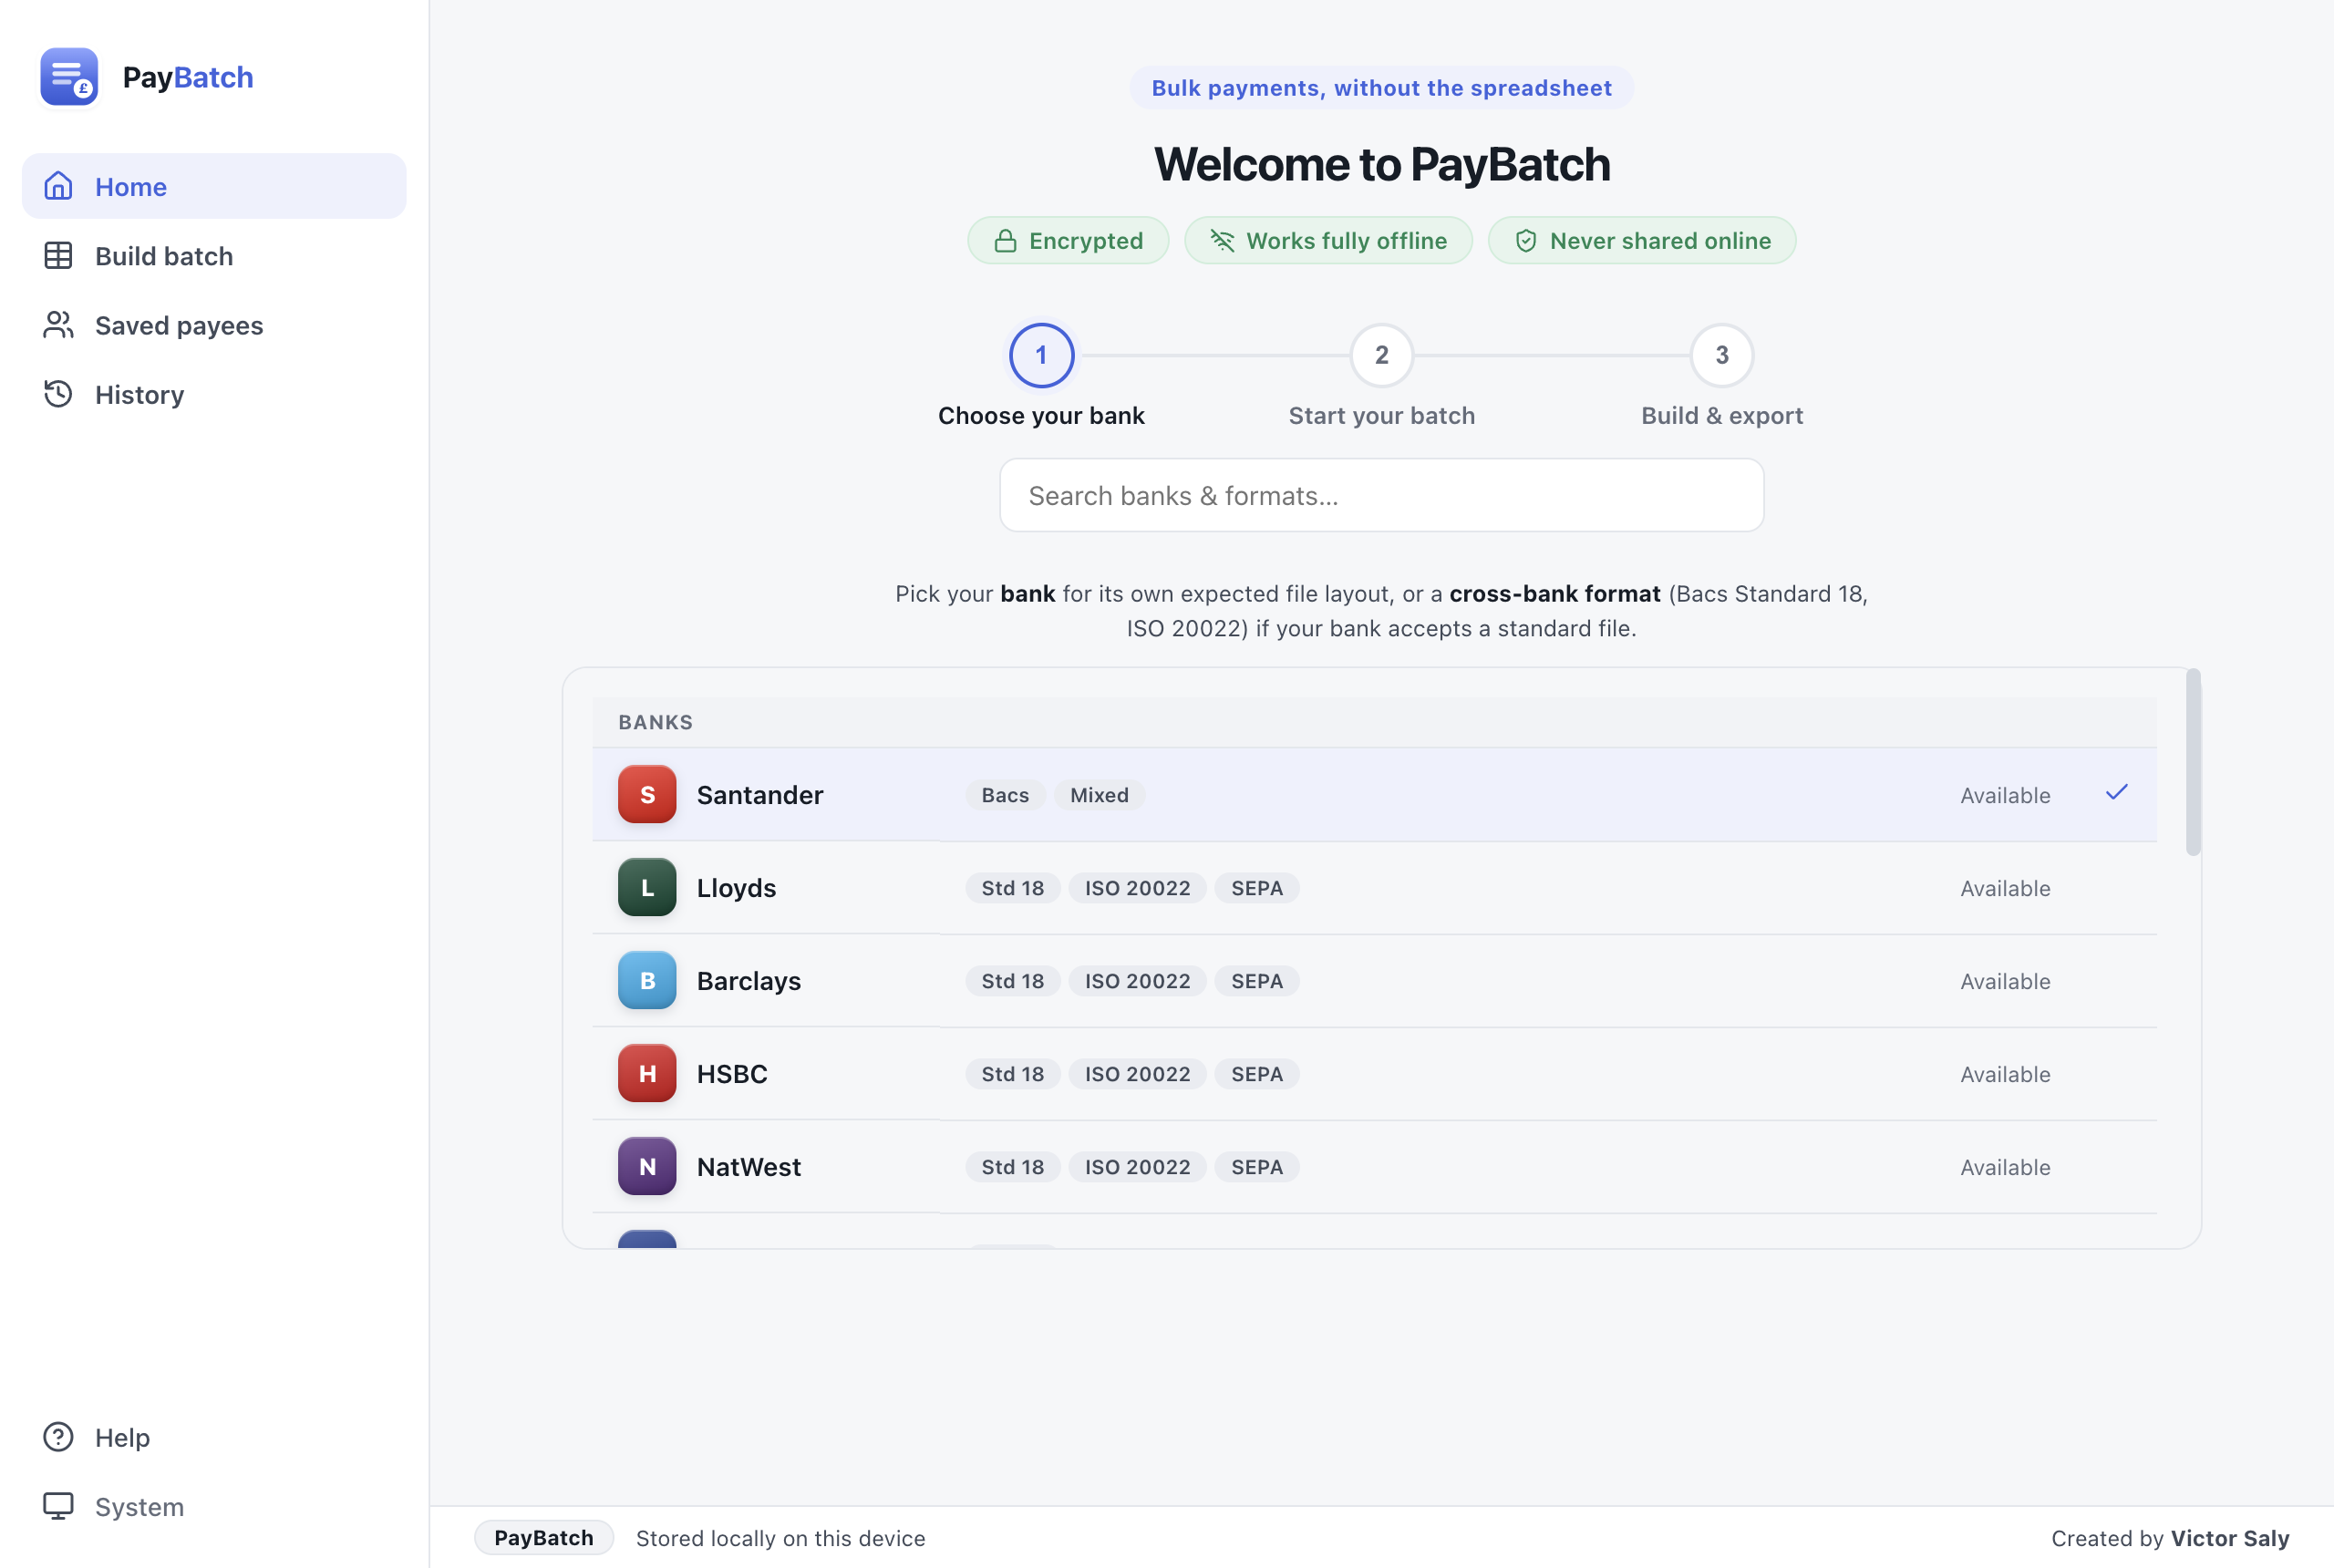Click the HSBC red H icon
Viewport: 2334px width, 1568px height.
click(647, 1073)
